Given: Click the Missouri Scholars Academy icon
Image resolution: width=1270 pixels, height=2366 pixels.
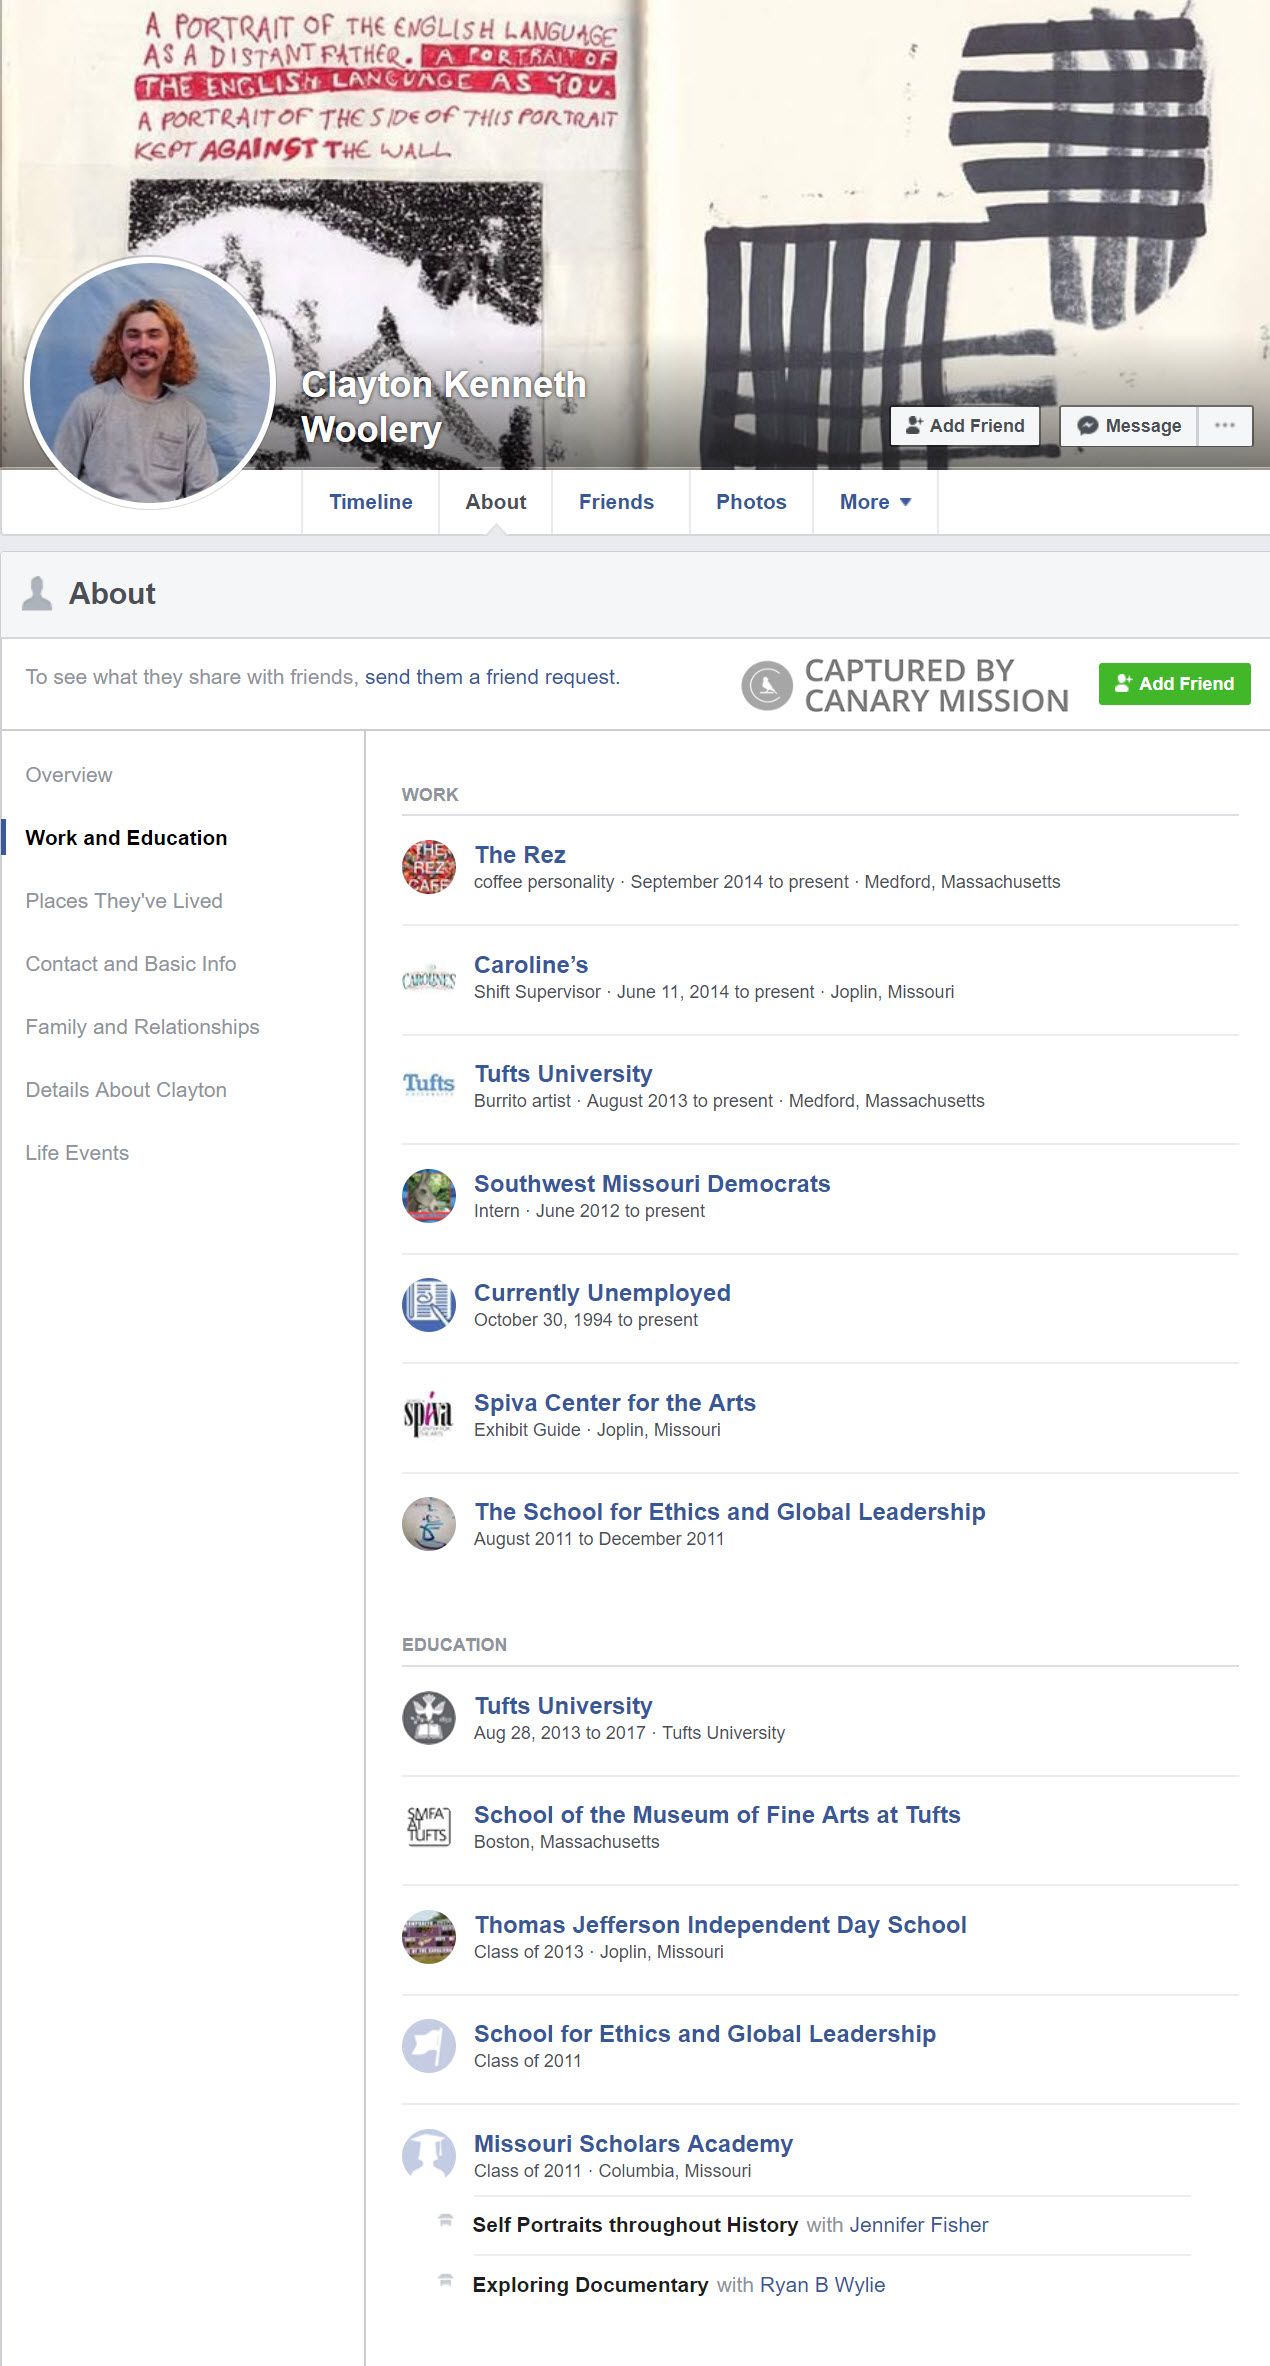Looking at the screenshot, I should coord(428,2156).
